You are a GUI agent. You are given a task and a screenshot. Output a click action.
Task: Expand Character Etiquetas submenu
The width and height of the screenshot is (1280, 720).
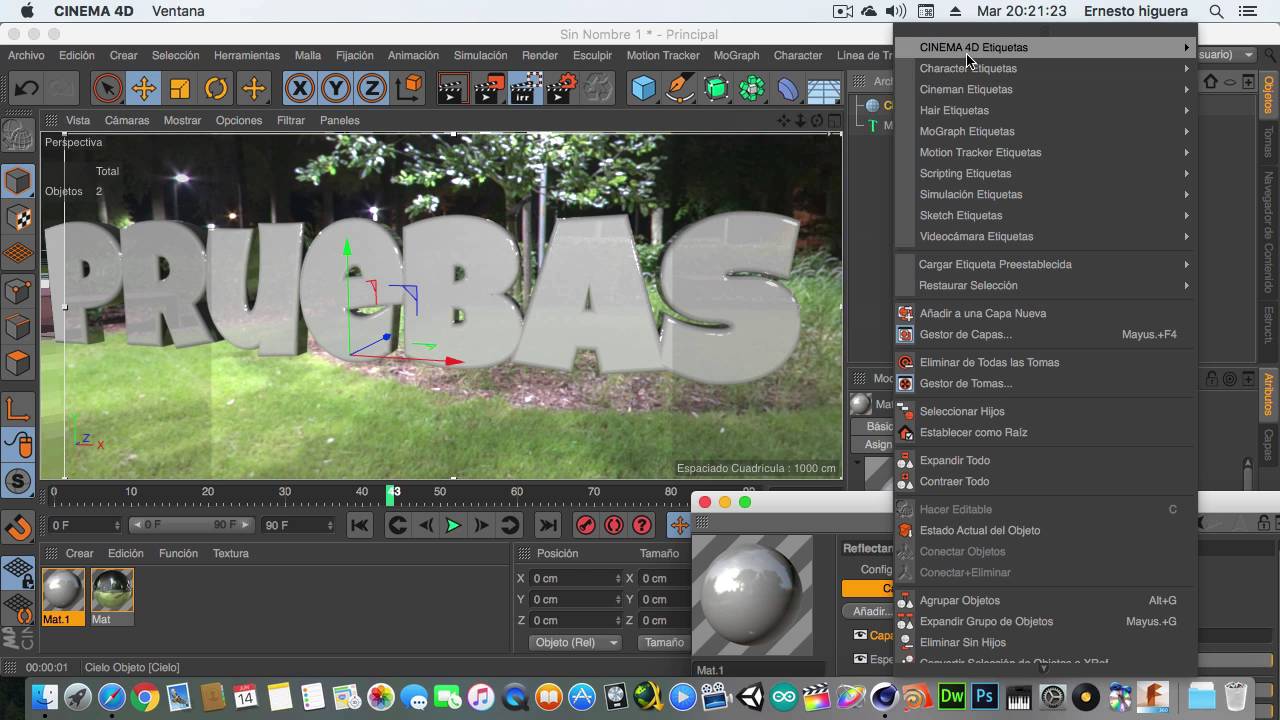[x=1045, y=68]
